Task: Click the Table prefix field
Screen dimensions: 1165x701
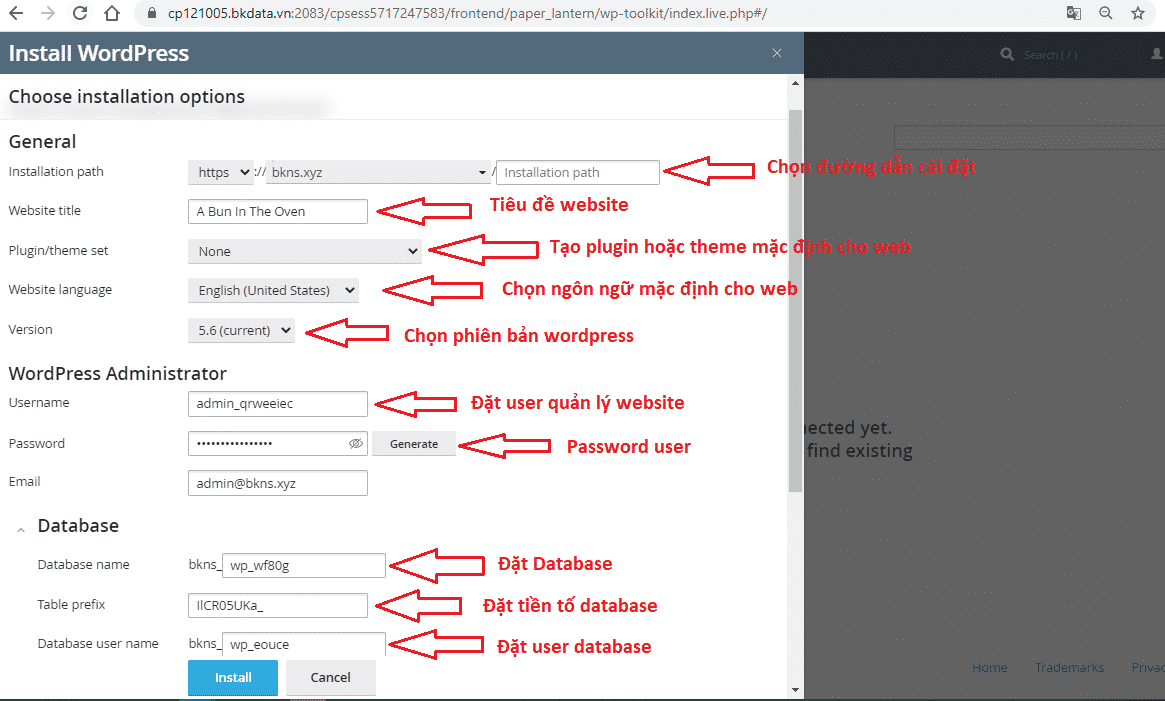Action: click(x=278, y=605)
